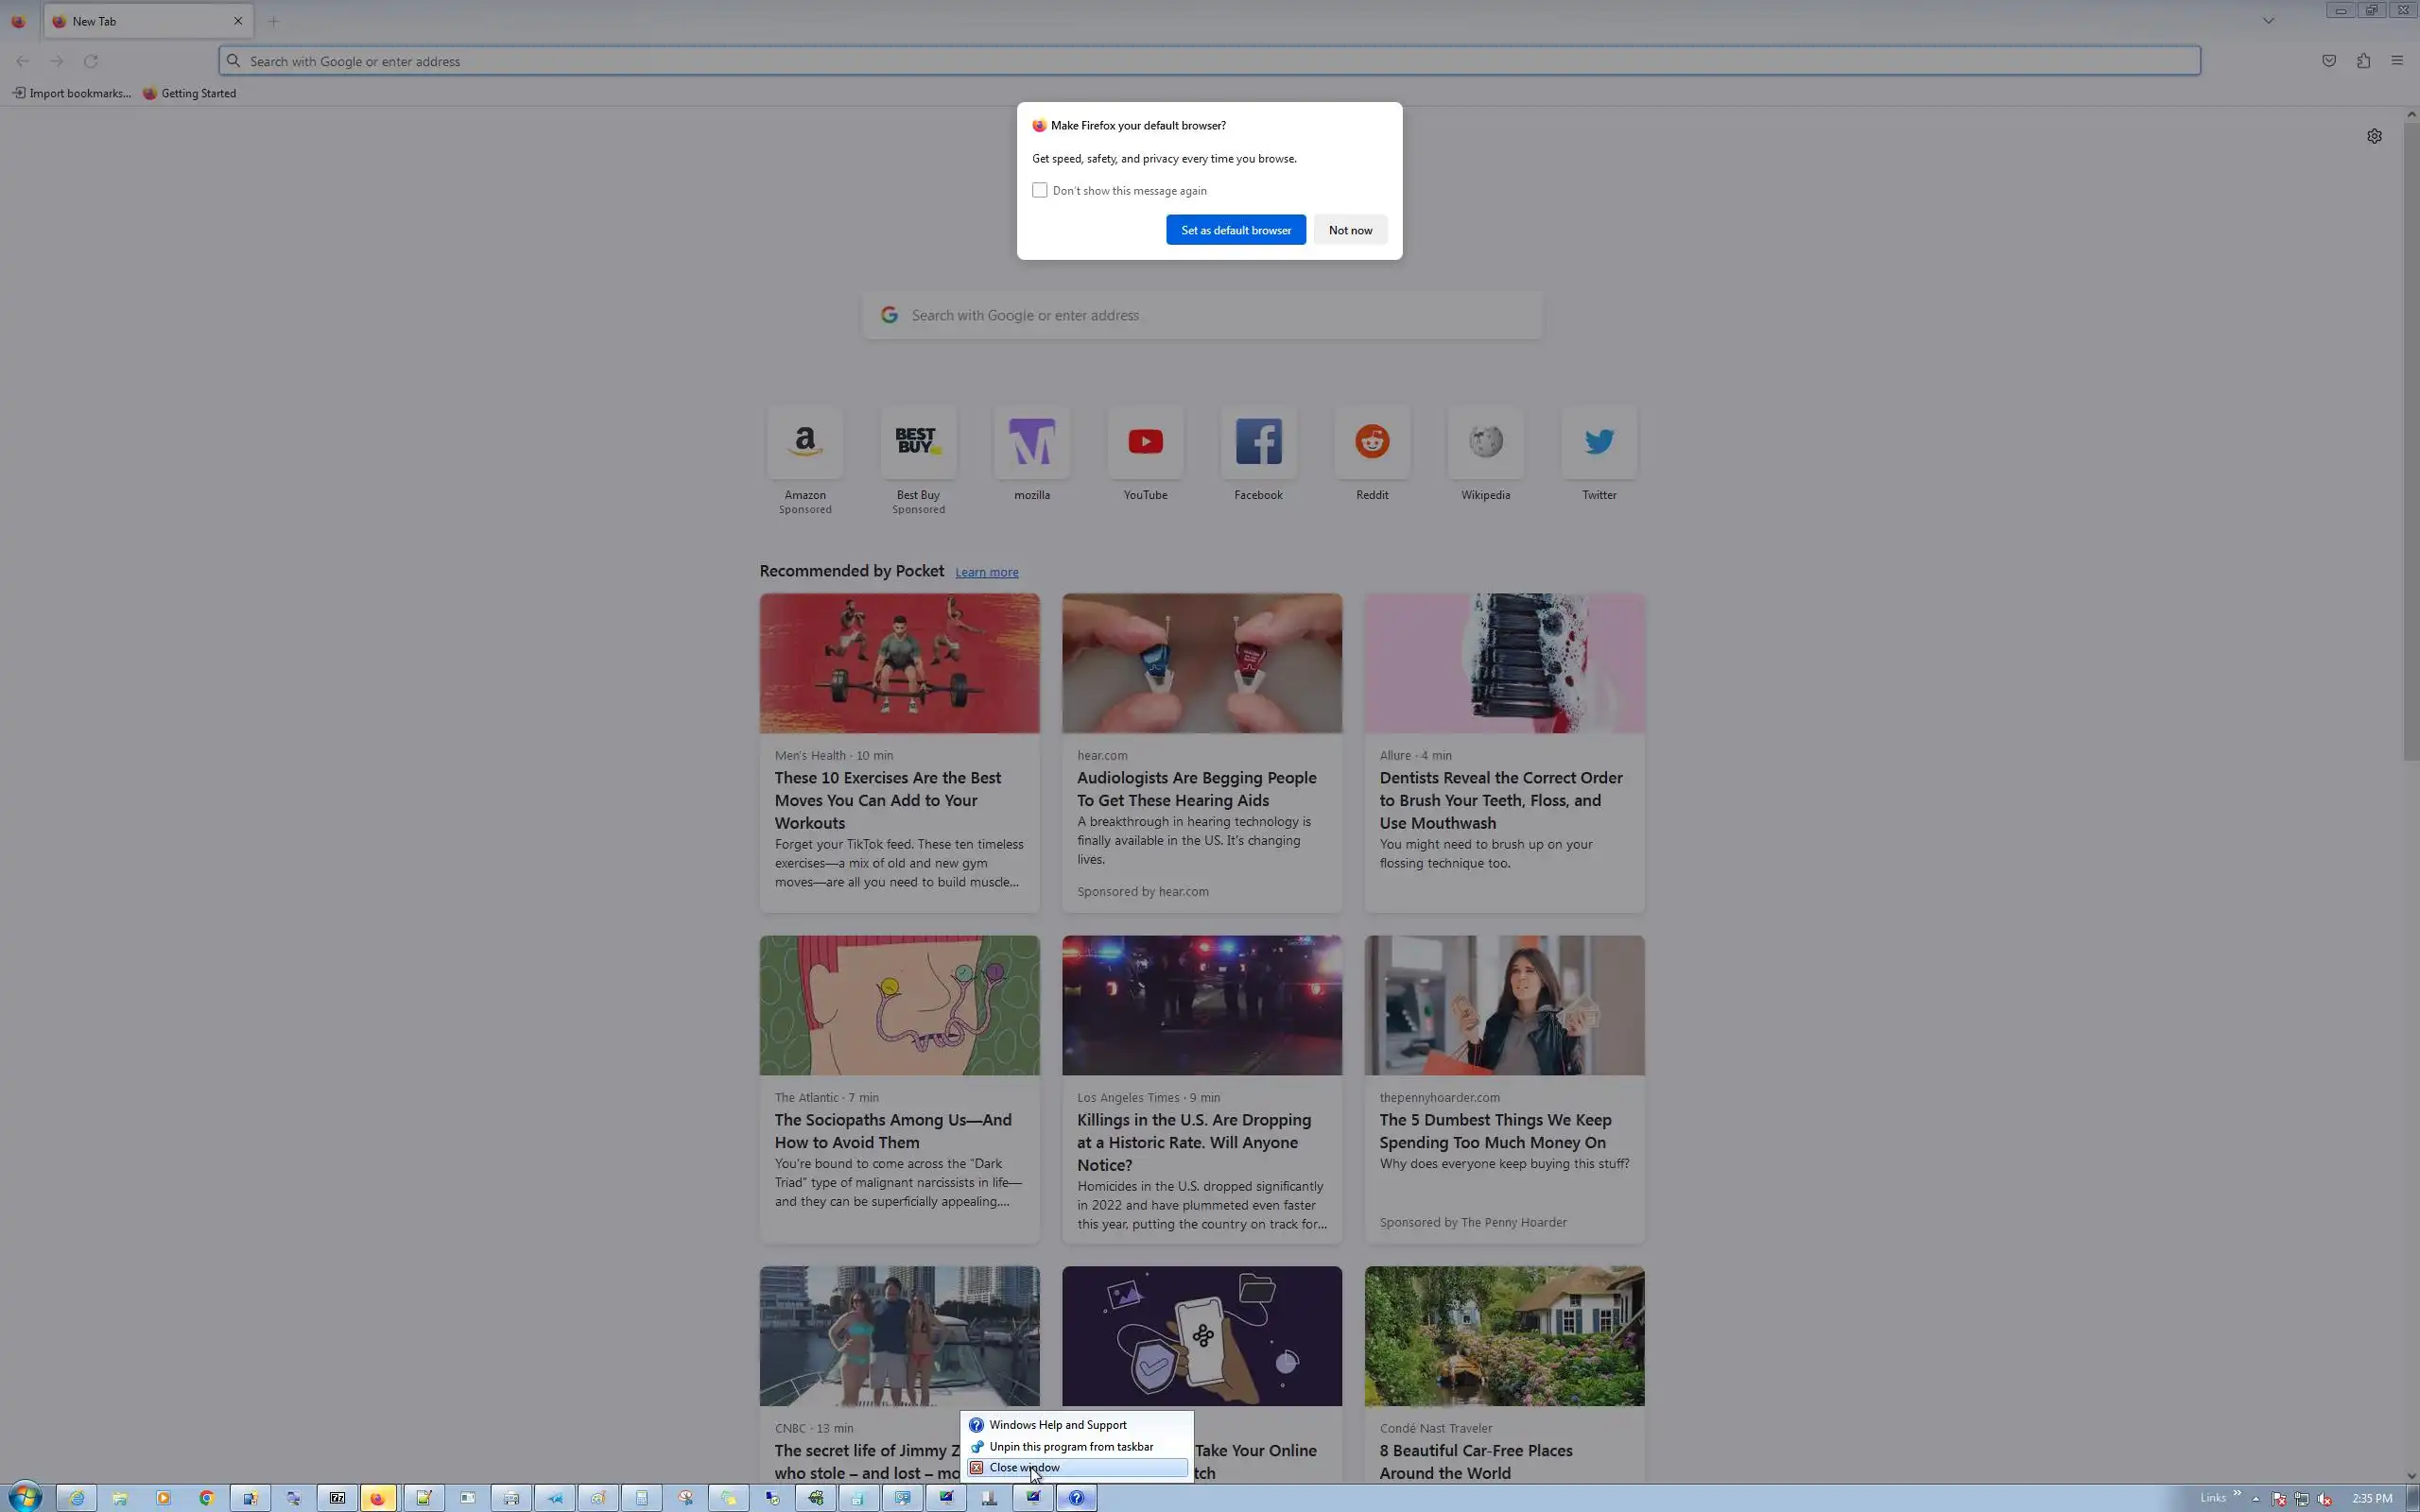Show hidden system tray icons
The image size is (2420, 1512).
tap(2256, 1499)
